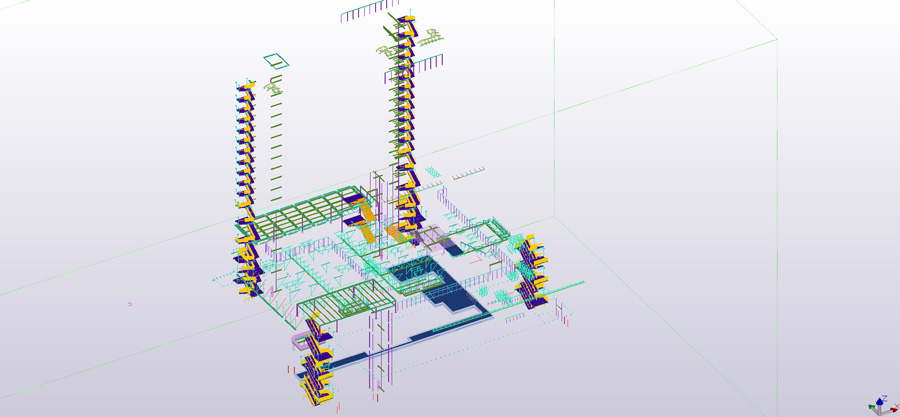Image resolution: width=900 pixels, height=417 pixels.
Task: Select the lower-left stair stack below beam grid
Action: pos(250,270)
